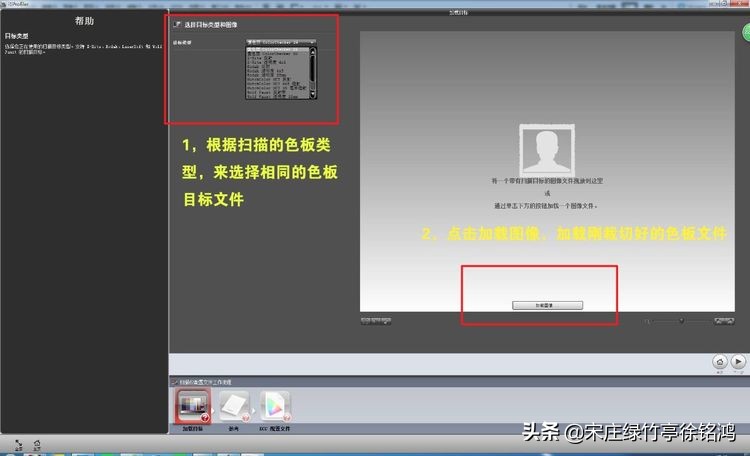
Task: Click the 选择目标类型和图像 section header icon
Action: tap(177, 24)
